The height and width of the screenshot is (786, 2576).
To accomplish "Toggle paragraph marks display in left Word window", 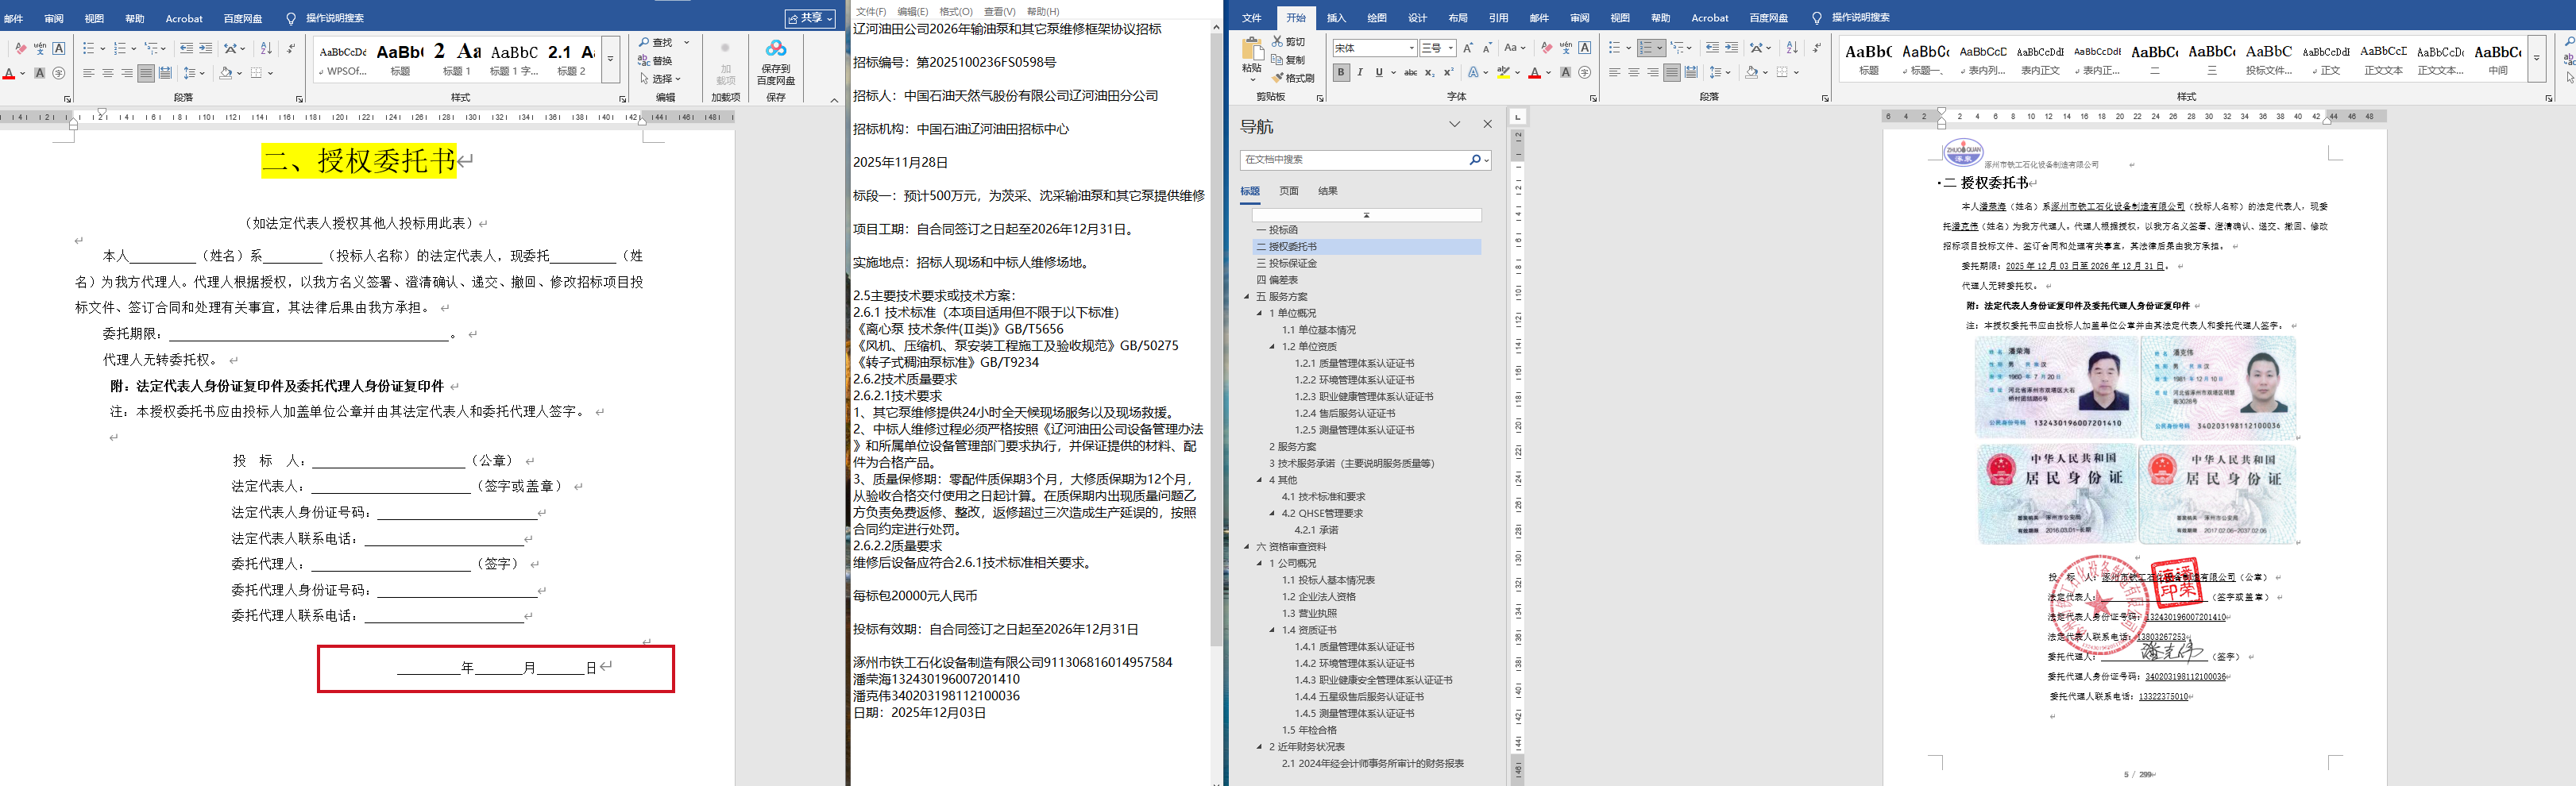I will click(290, 48).
